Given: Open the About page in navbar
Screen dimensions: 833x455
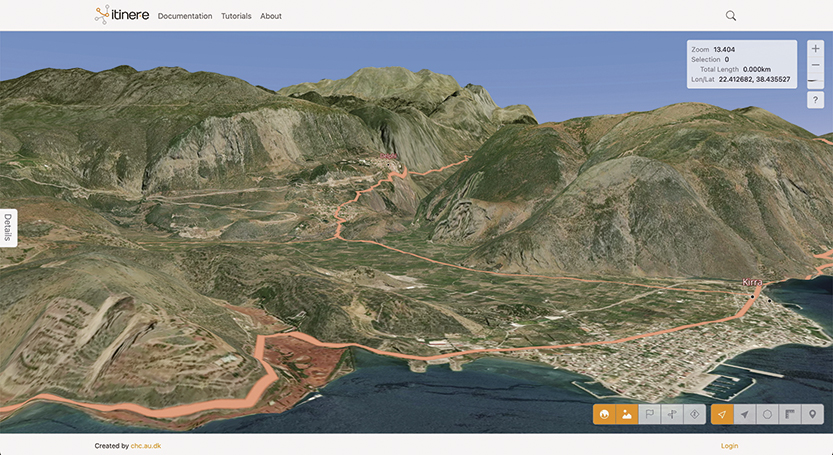Looking at the screenshot, I should click(x=271, y=16).
